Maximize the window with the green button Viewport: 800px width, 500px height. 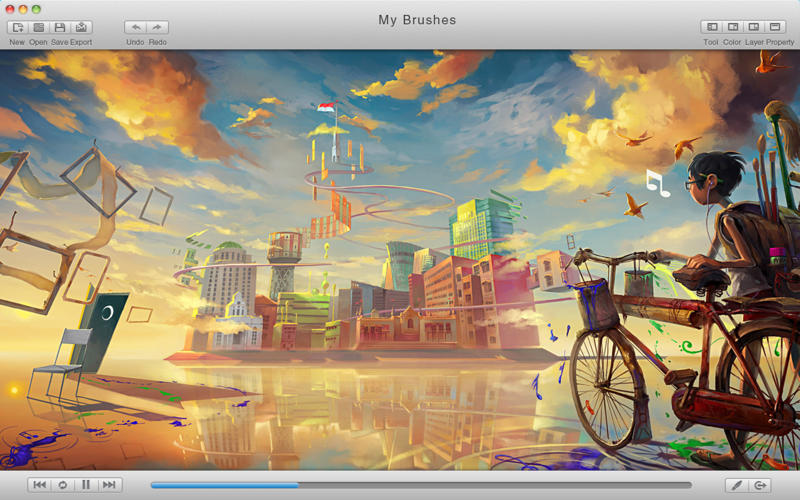(x=36, y=9)
